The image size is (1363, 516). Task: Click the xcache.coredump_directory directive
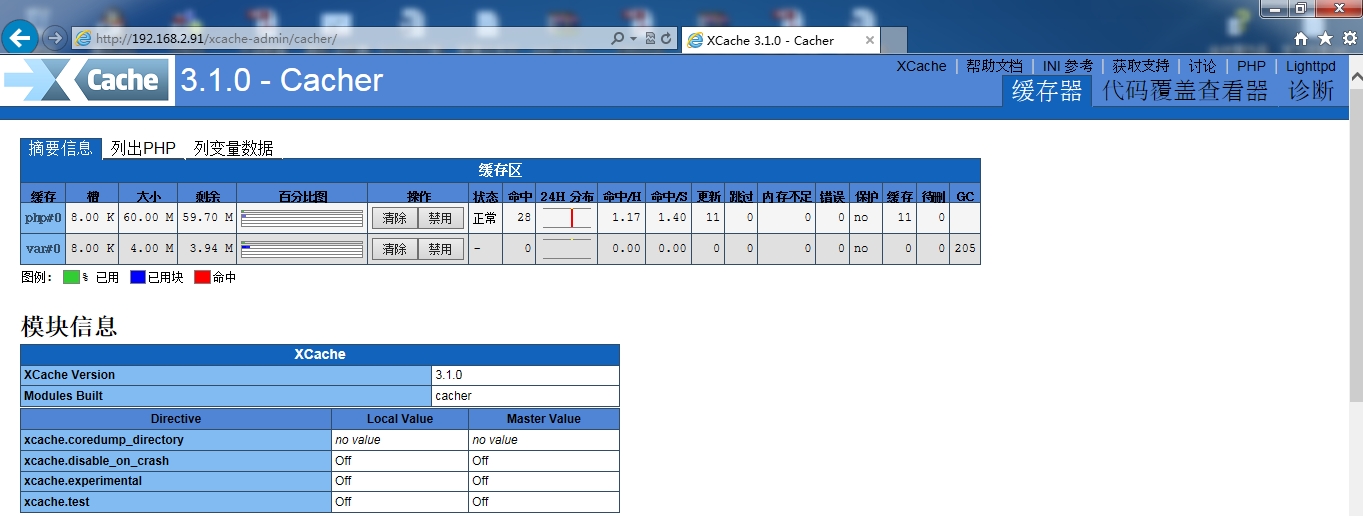pos(103,440)
